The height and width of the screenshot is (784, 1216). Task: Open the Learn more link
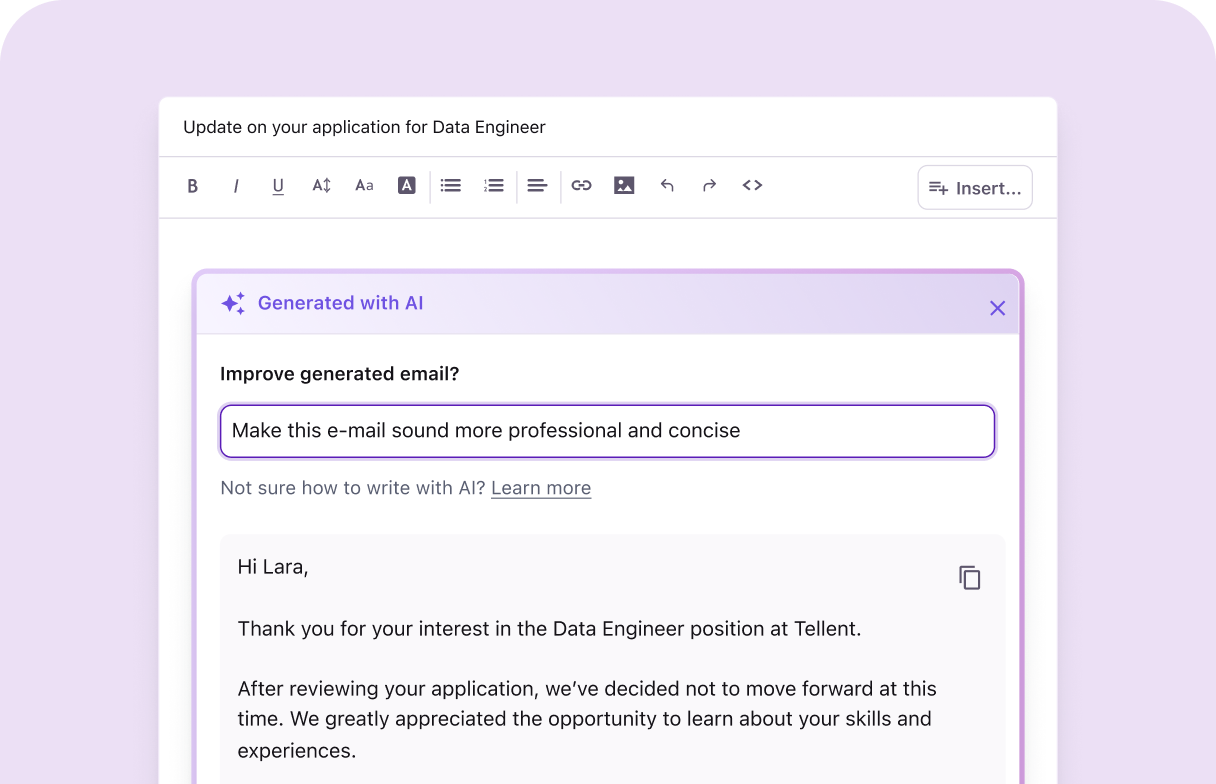(x=540, y=488)
